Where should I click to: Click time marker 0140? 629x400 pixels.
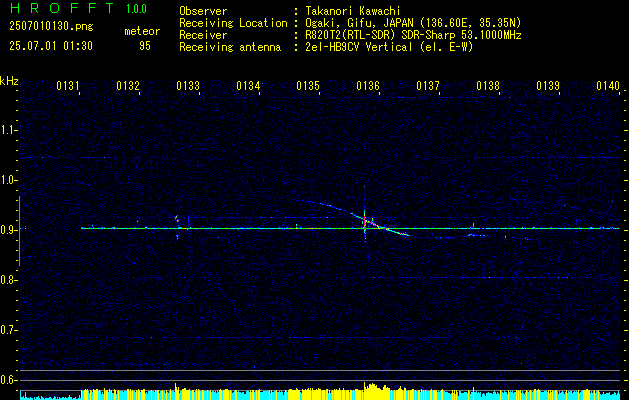608,86
